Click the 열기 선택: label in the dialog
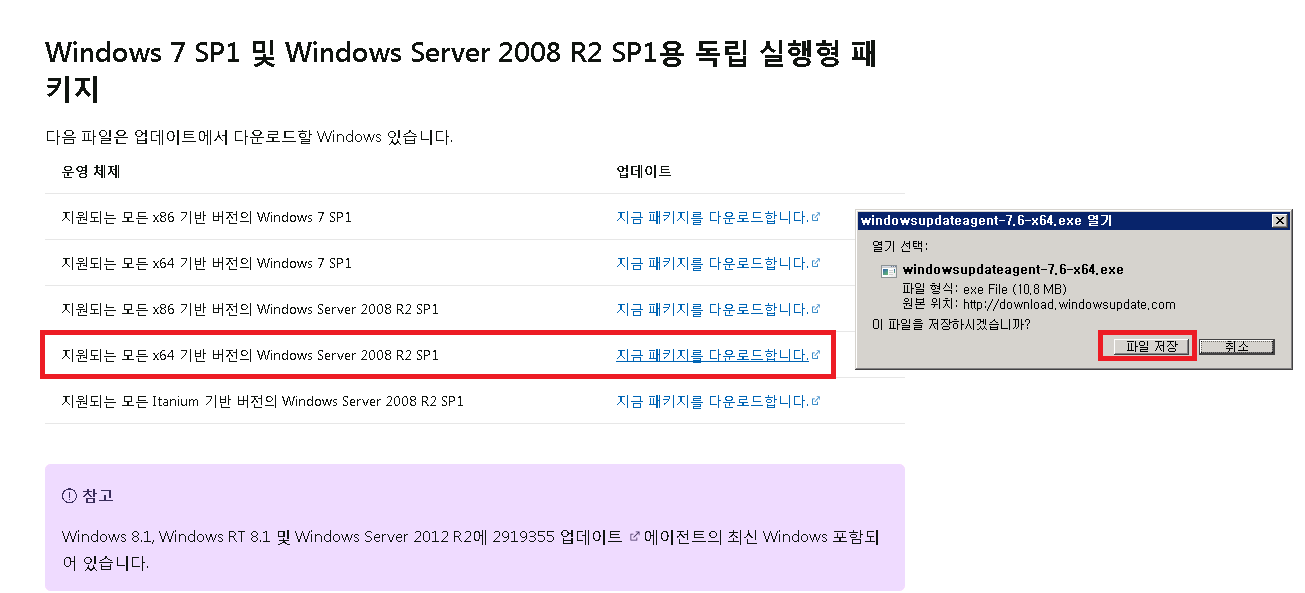Viewport: 1305px width, 593px height. click(x=900, y=245)
